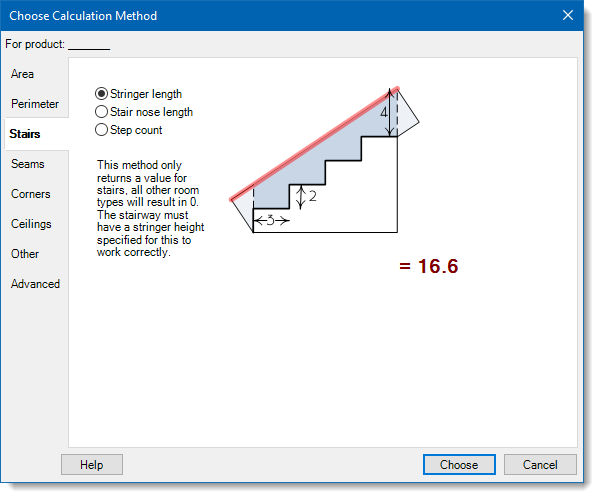Screen dimensions: 599x498
Task: Open the Perimeter tab
Action: [x=35, y=104]
